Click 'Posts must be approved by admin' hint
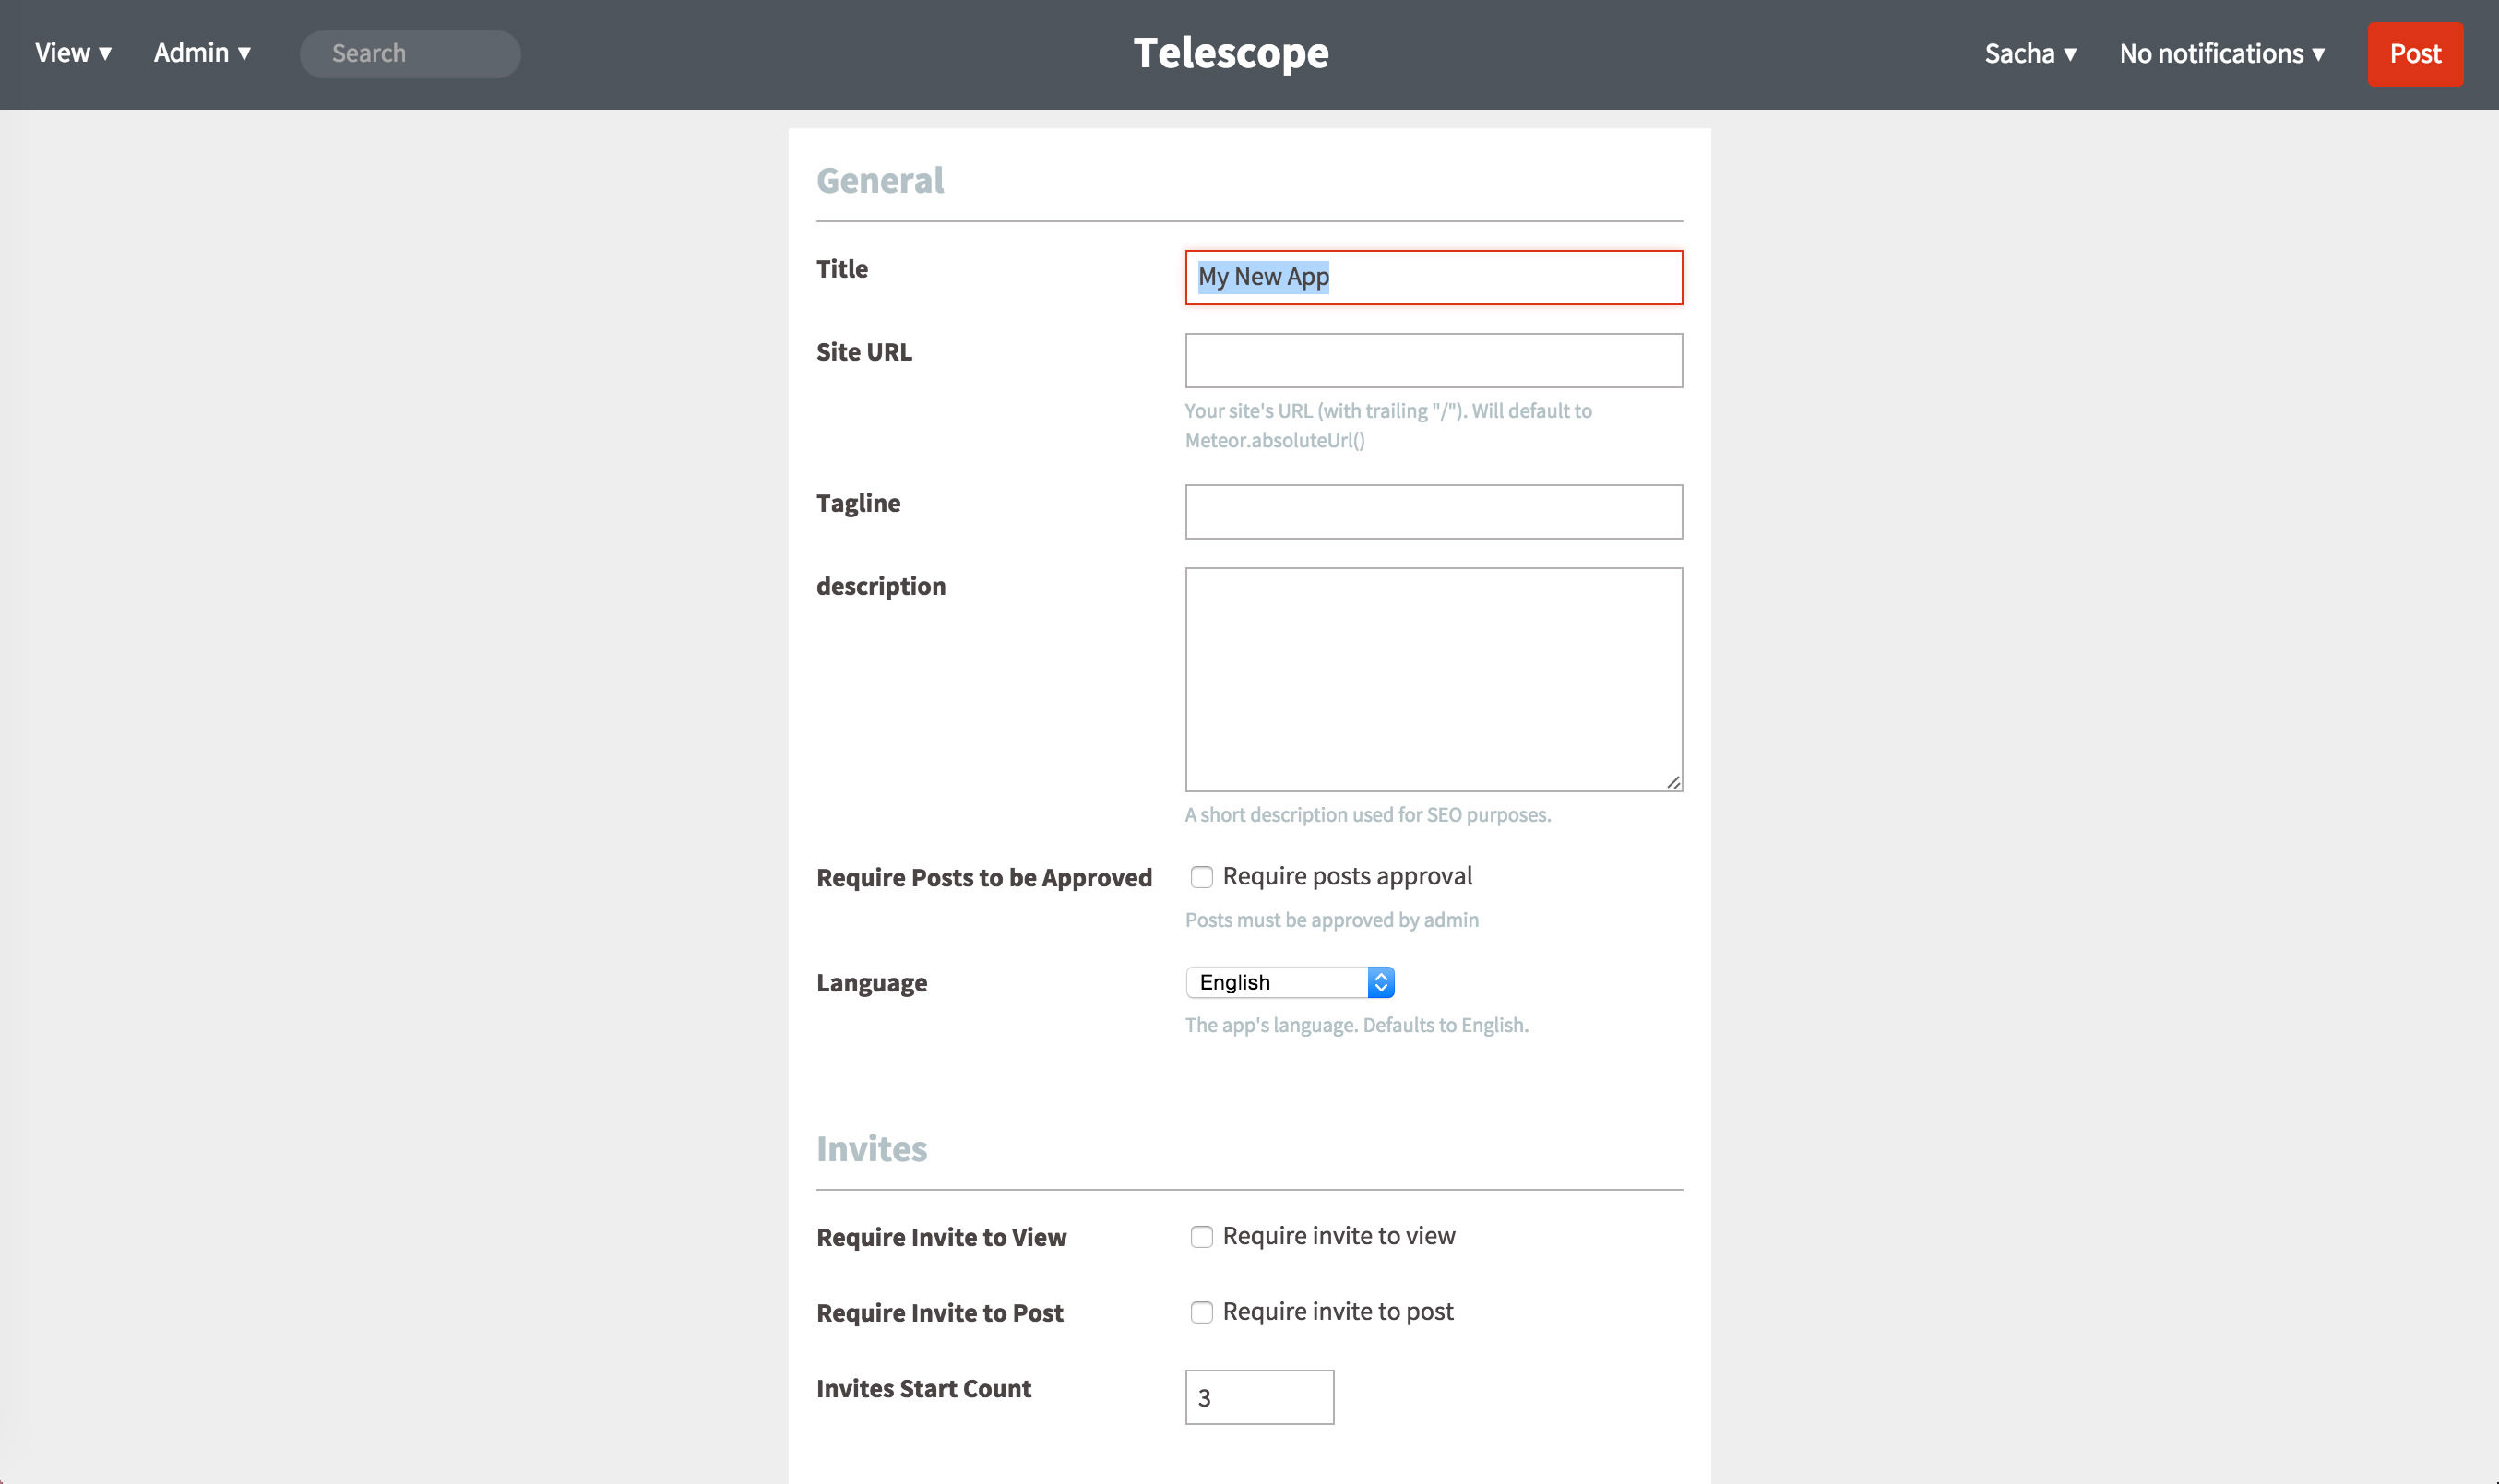The image size is (2499, 1484). point(1332,920)
